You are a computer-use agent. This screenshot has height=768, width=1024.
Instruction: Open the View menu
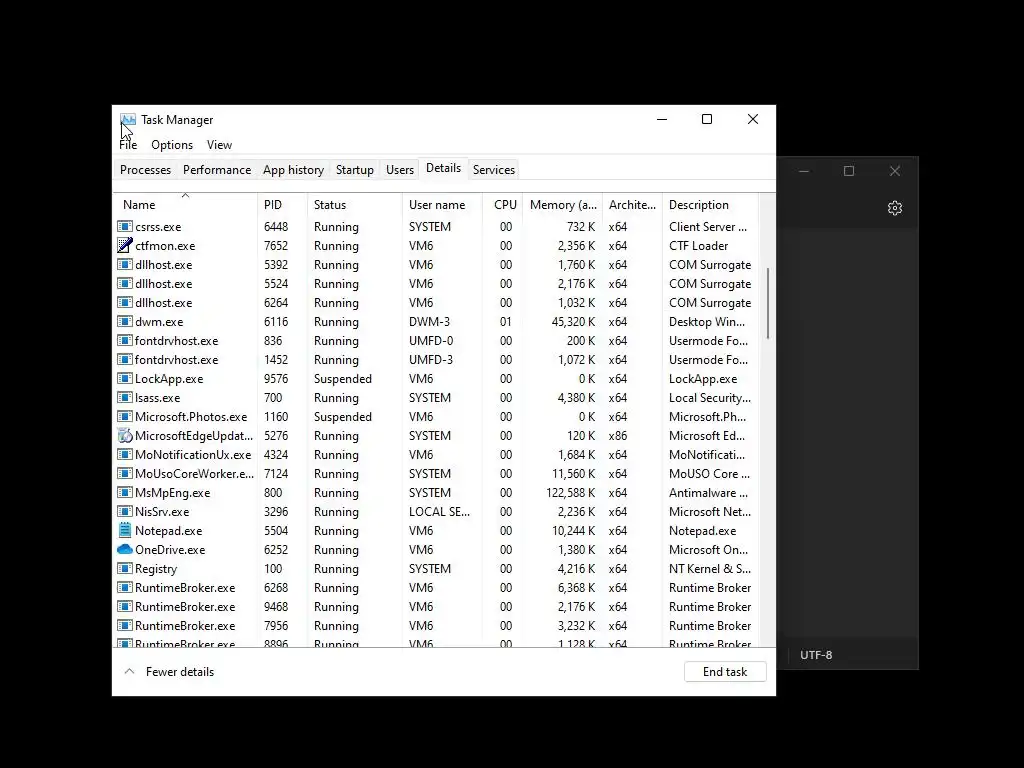click(219, 145)
